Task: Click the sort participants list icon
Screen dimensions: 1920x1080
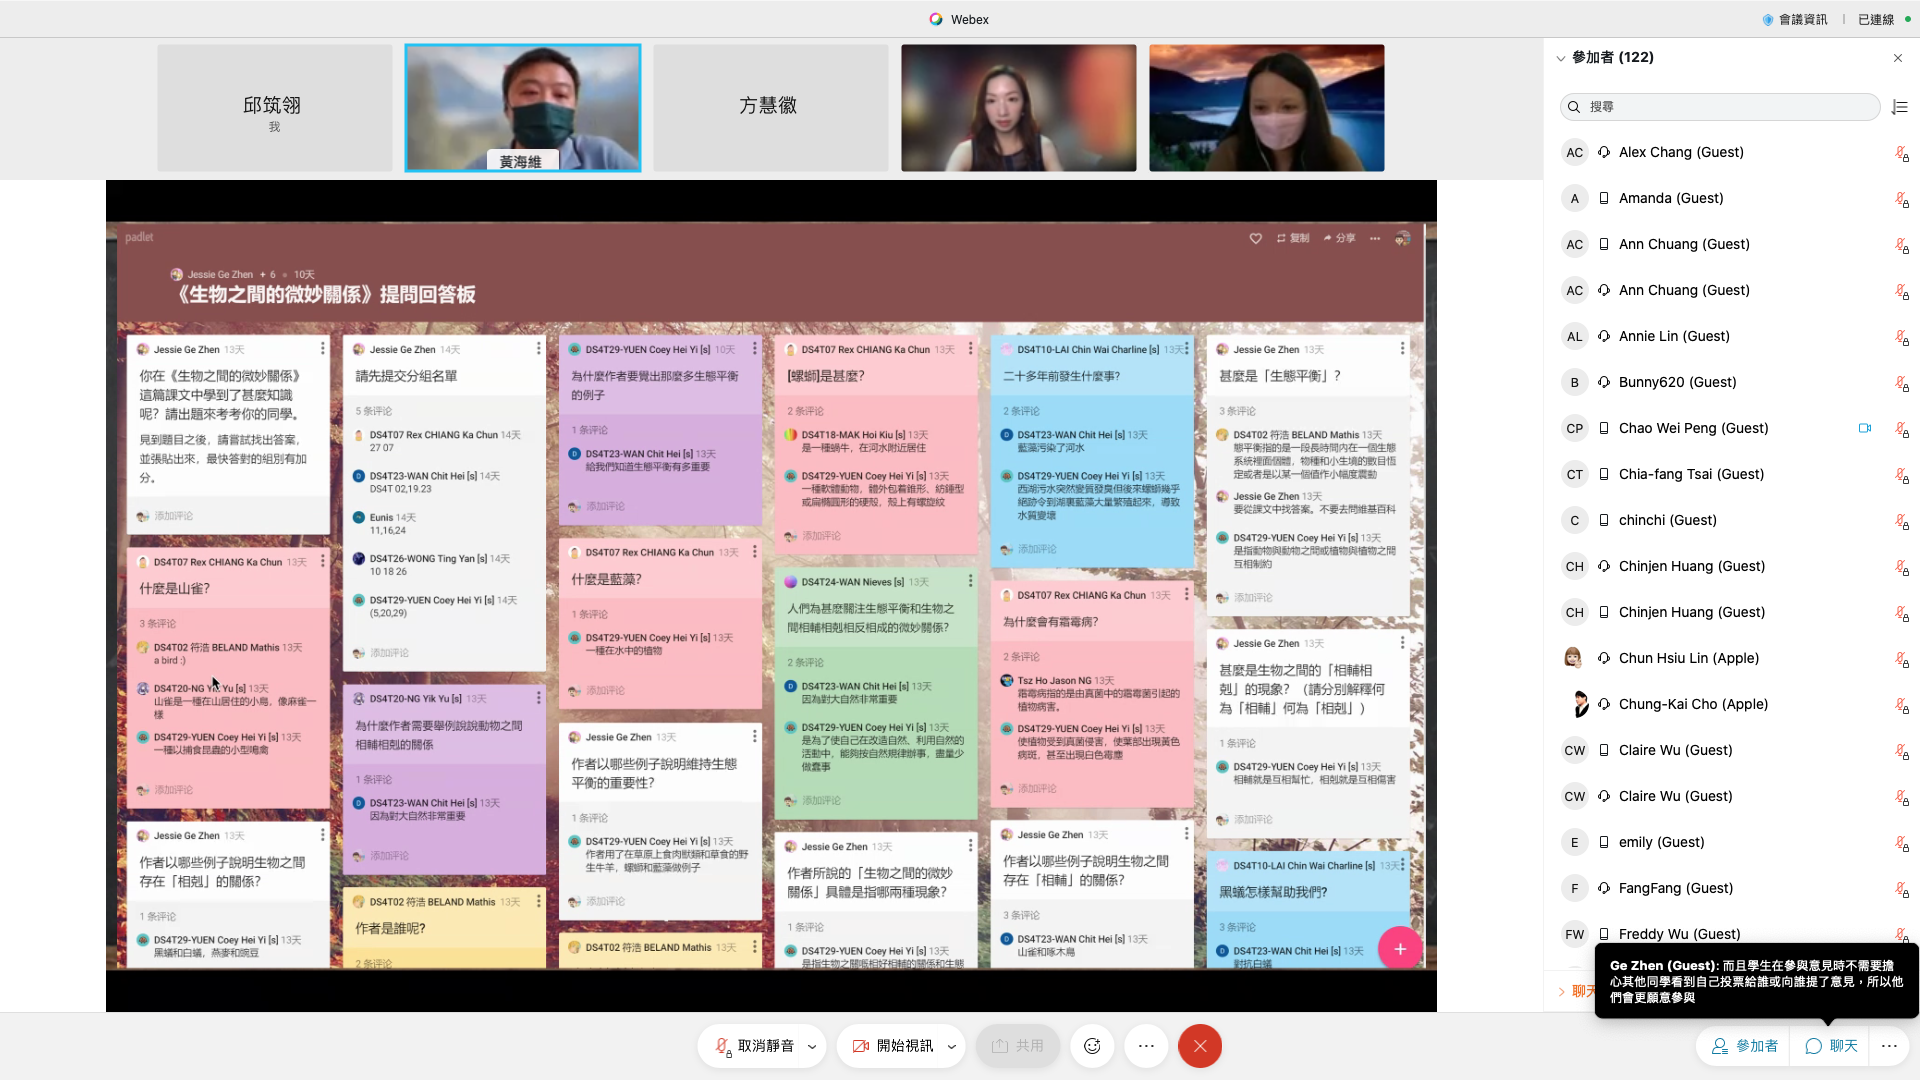Action: pos(1900,107)
